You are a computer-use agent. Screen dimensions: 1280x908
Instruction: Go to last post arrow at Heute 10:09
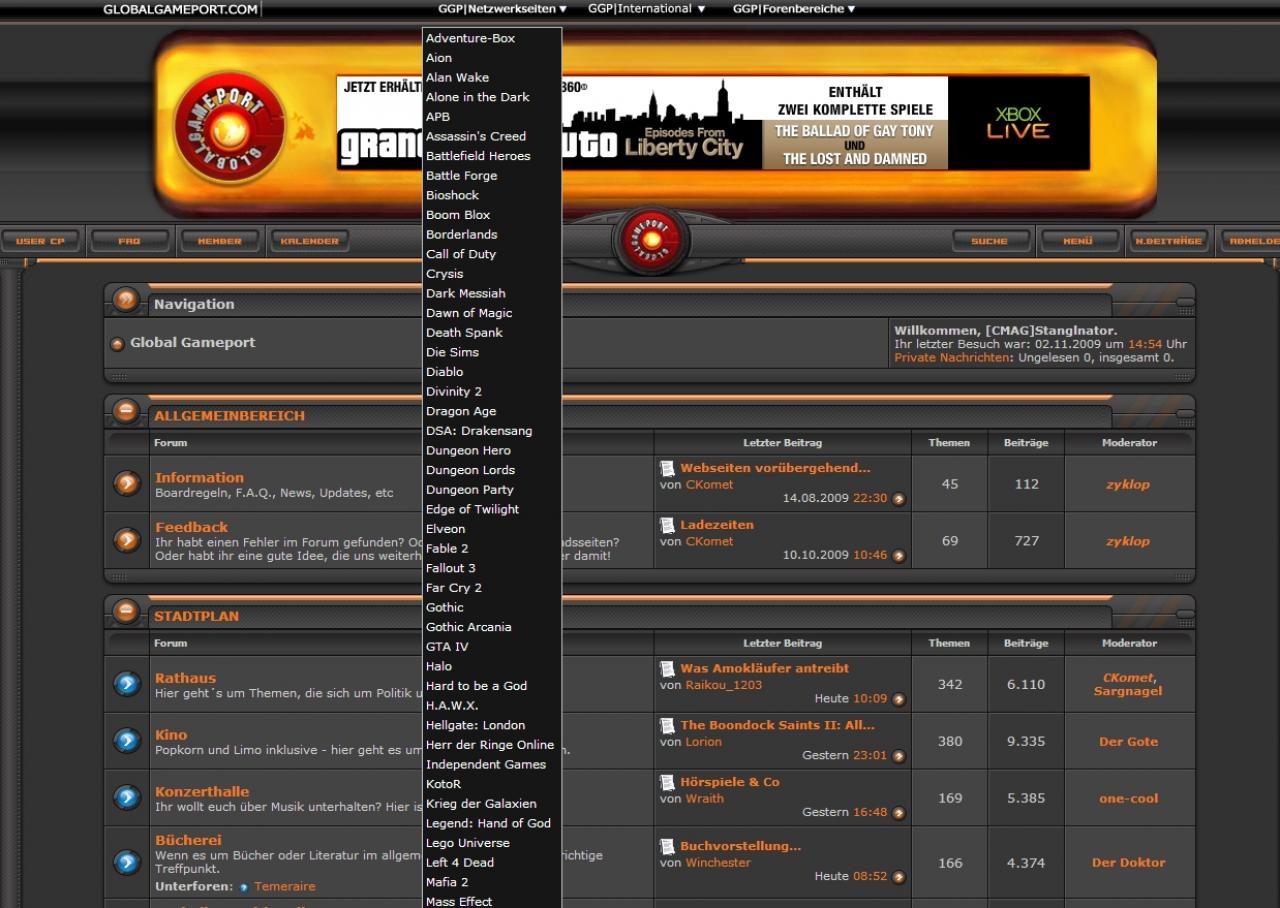[x=899, y=699]
